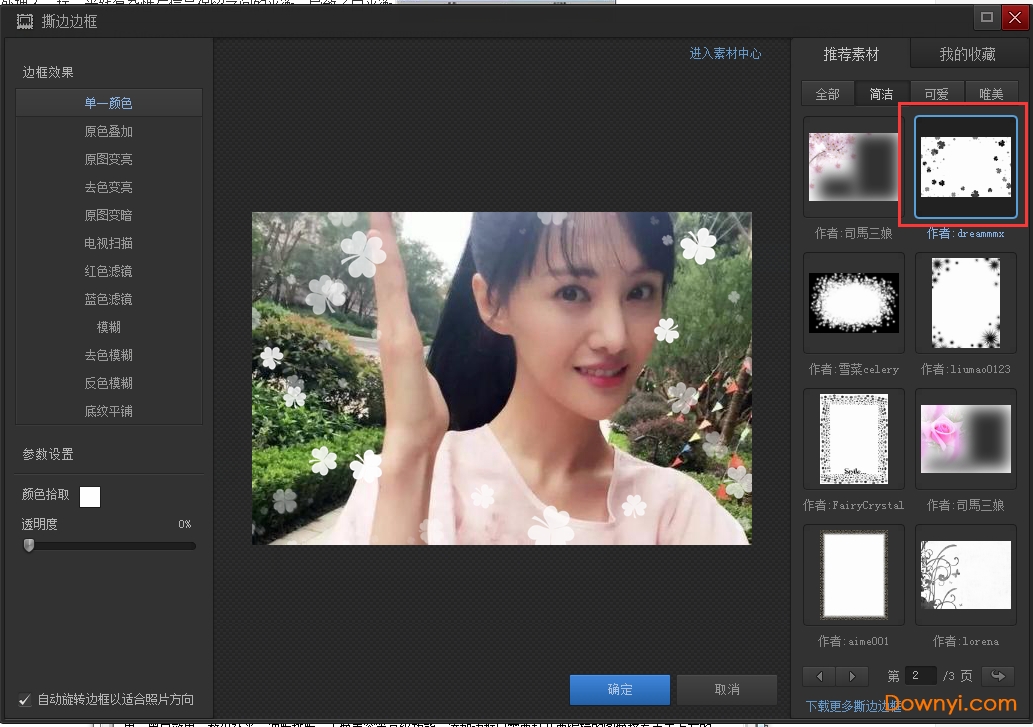Image resolution: width=1033 pixels, height=727 pixels.
Task: Select the clover border by dreammmx
Action: [x=965, y=167]
